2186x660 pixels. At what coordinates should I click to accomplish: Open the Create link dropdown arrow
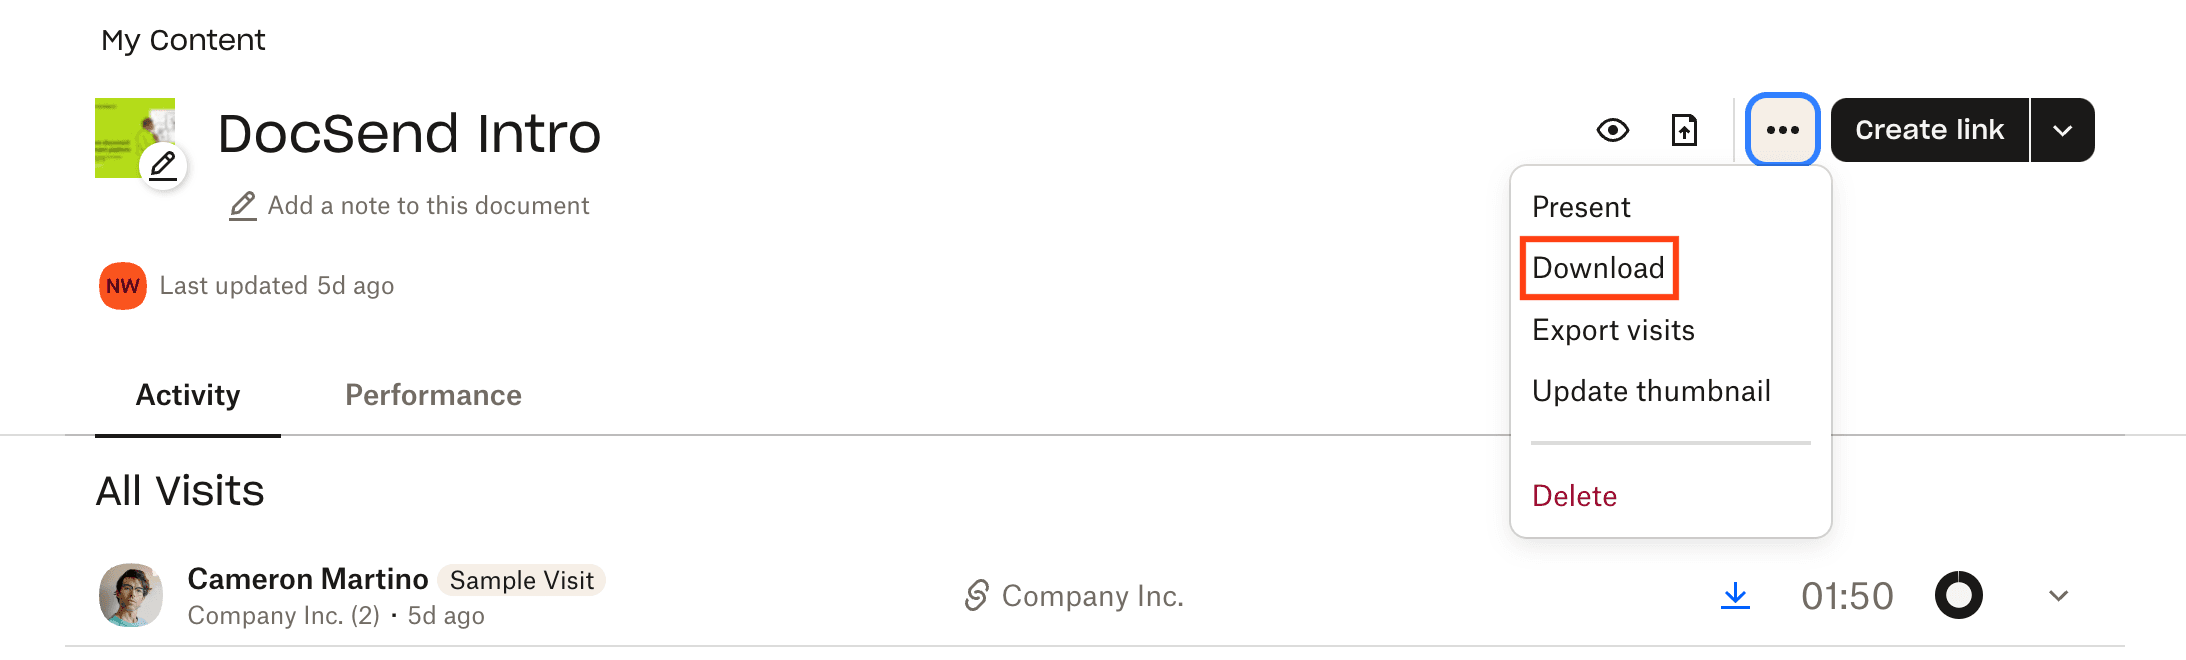(2062, 130)
